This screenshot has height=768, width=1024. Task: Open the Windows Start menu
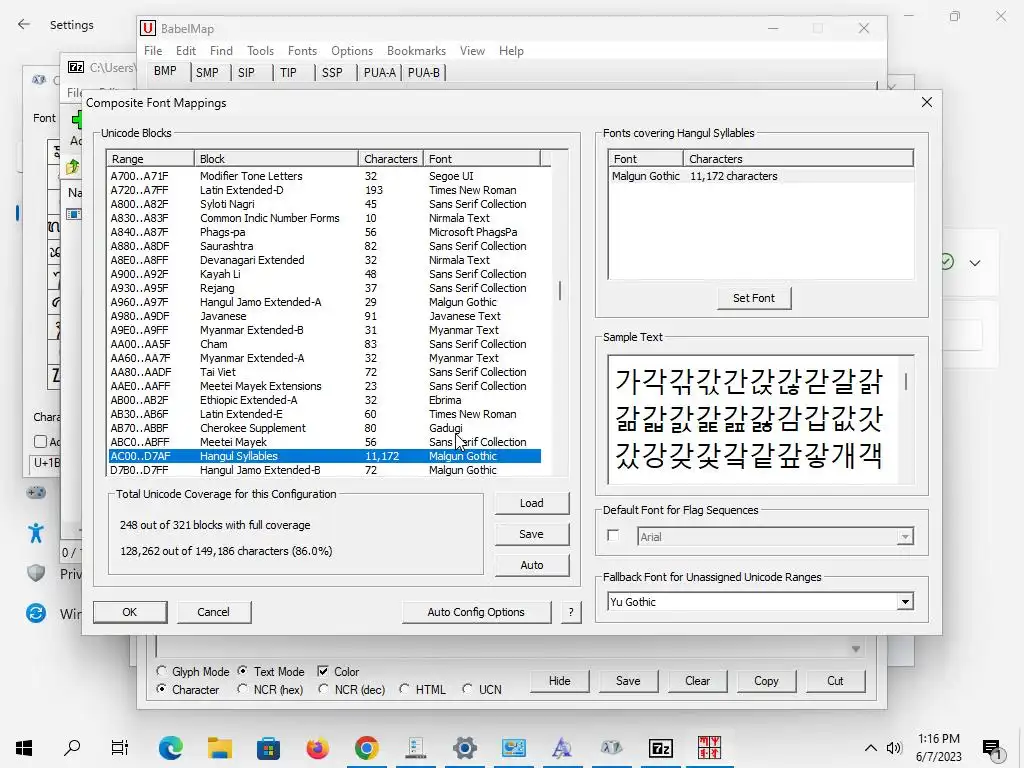point(24,747)
